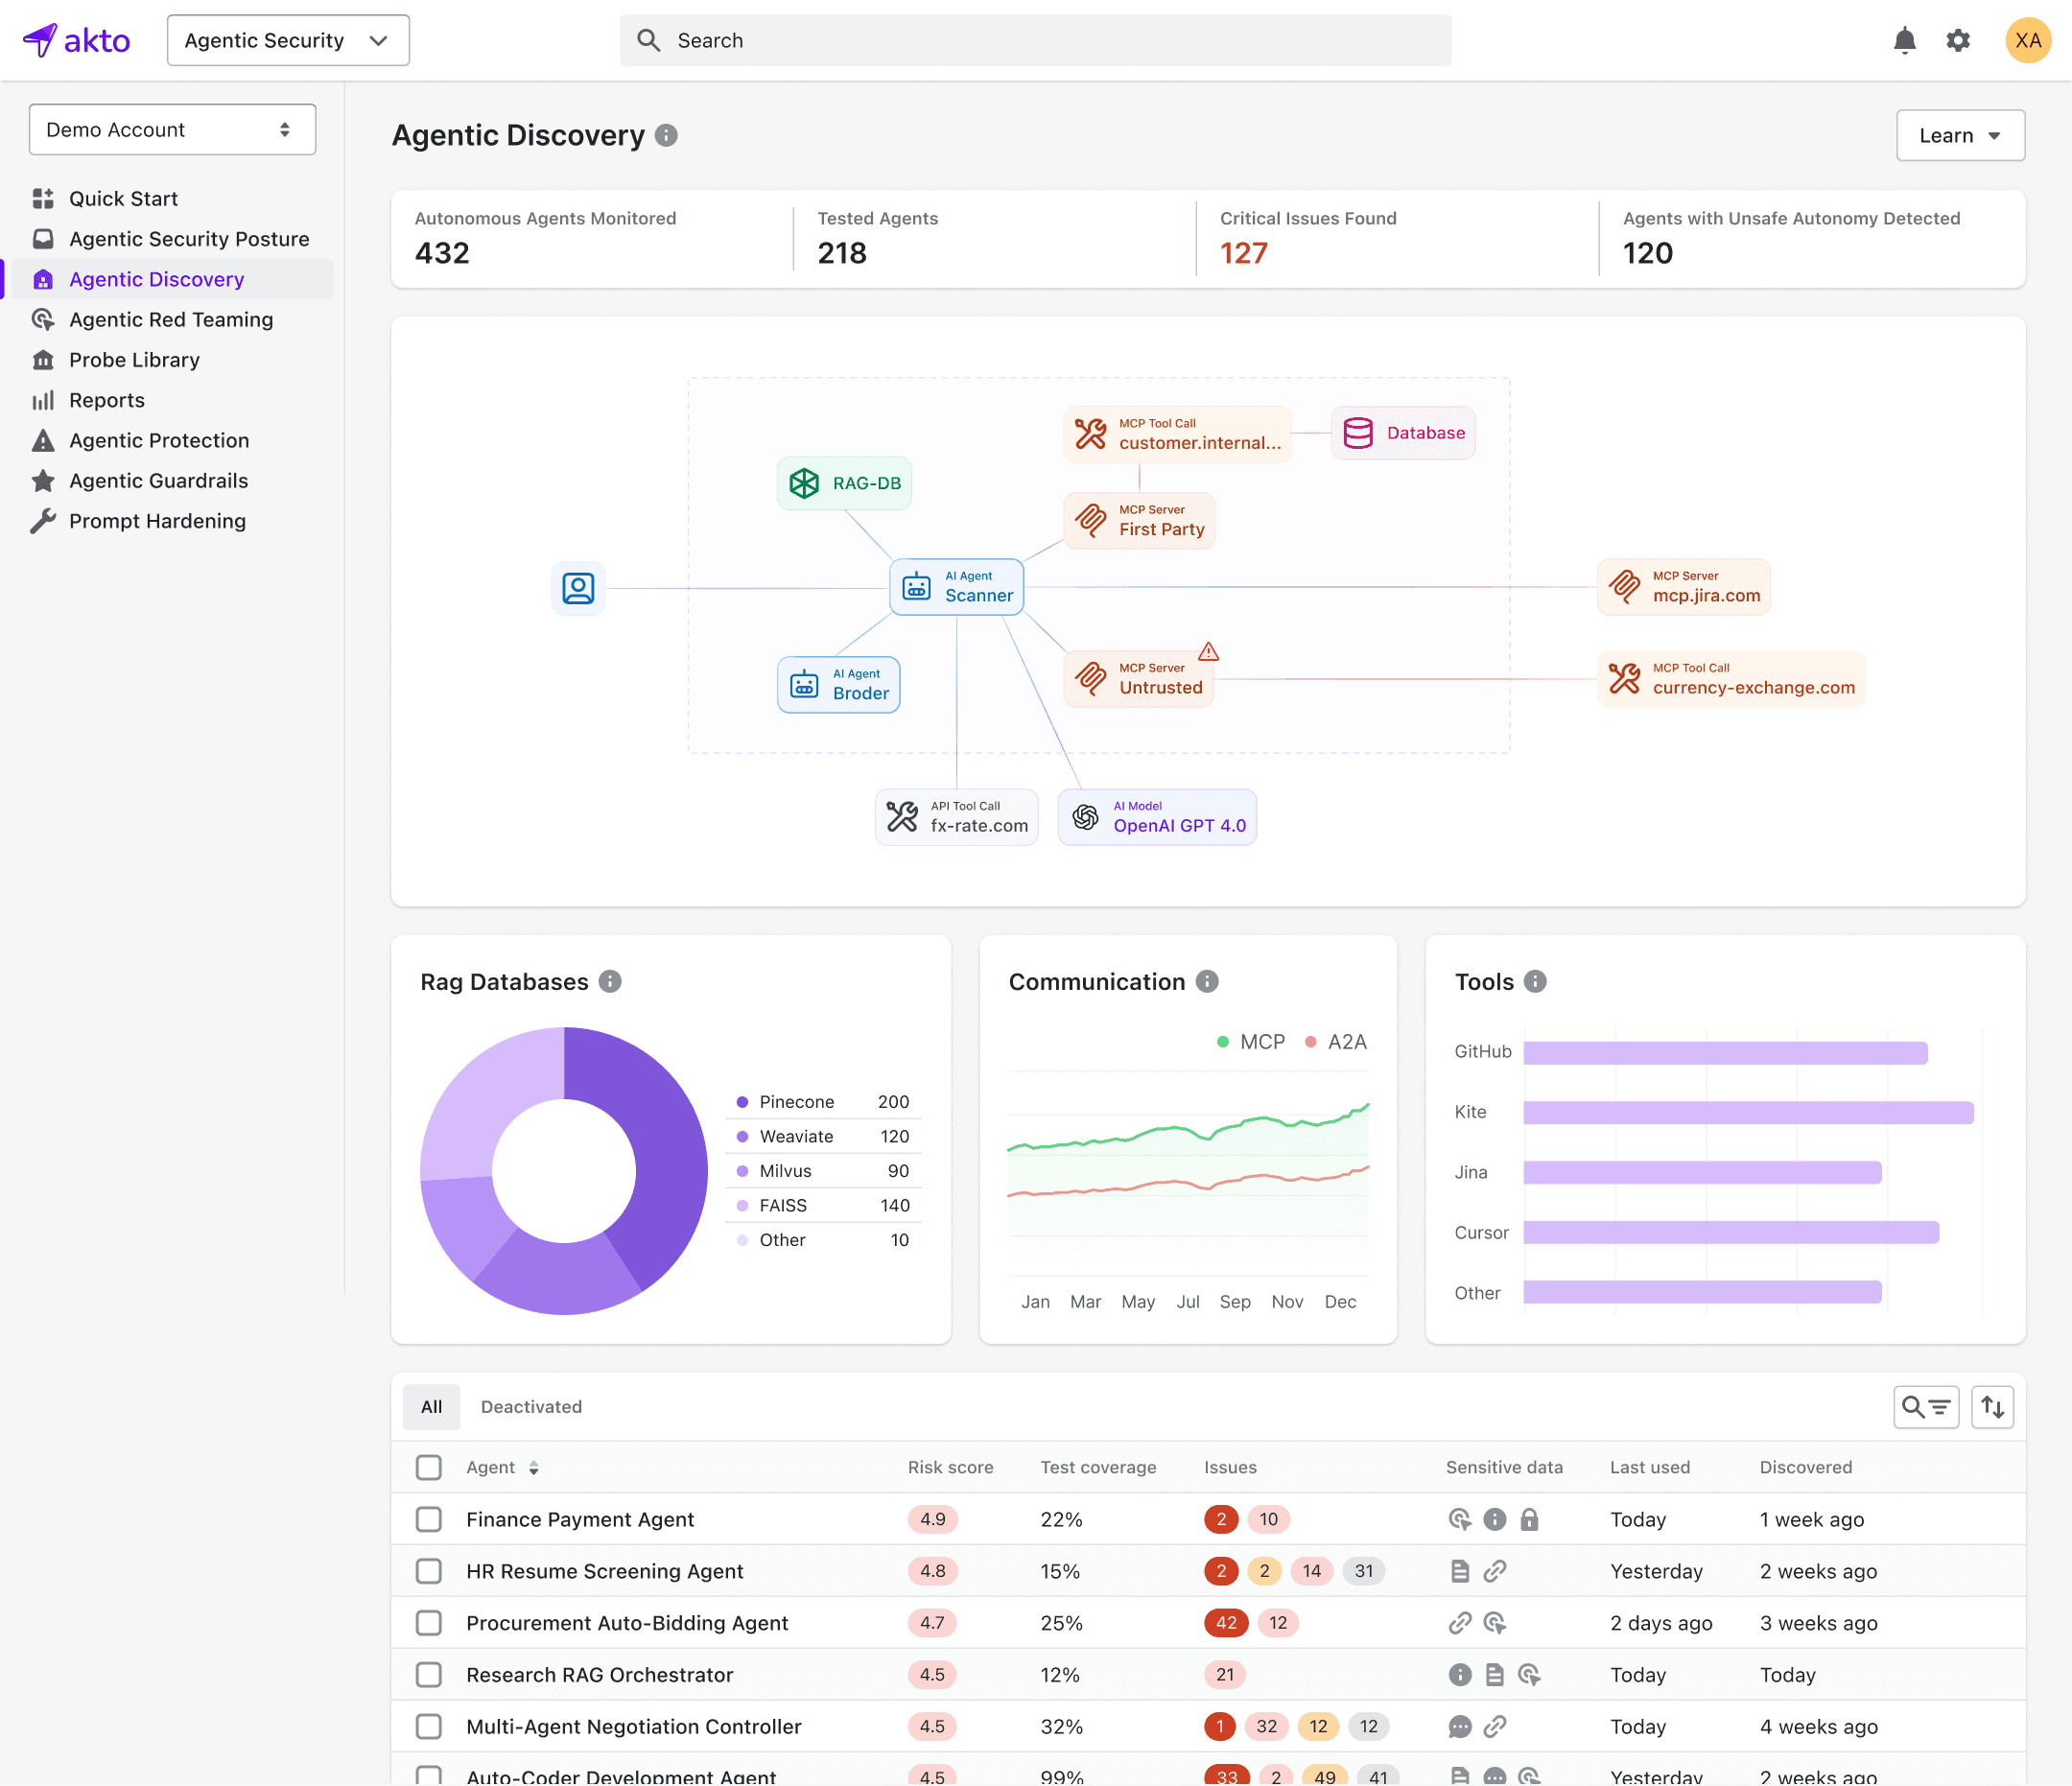Screen dimensions: 2072x1786
Task: Click the info icon next to Rag Databases
Action: click(610, 982)
